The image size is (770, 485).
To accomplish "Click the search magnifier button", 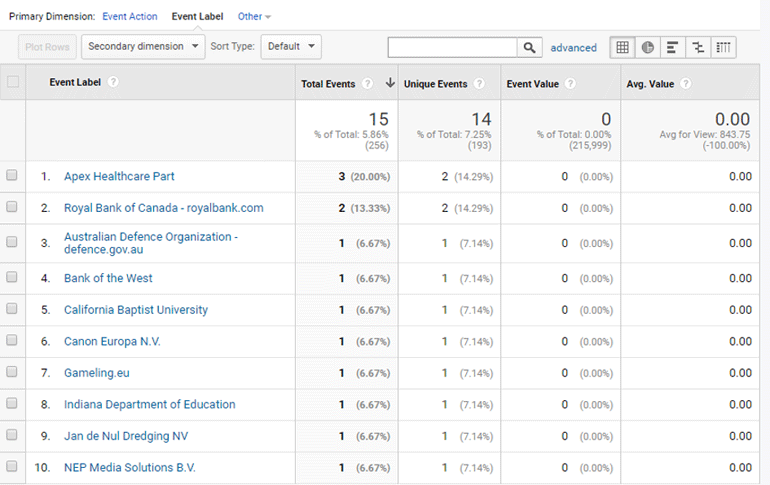I will [529, 48].
